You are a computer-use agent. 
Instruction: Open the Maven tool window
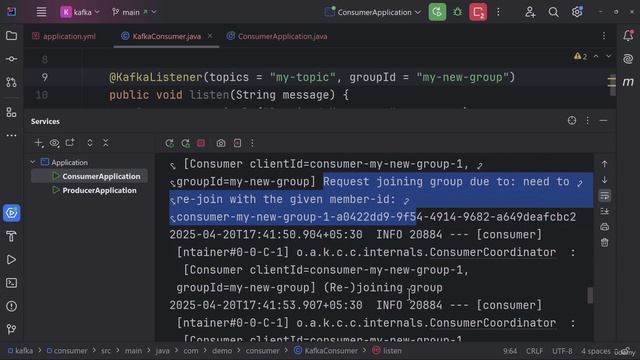click(628, 82)
